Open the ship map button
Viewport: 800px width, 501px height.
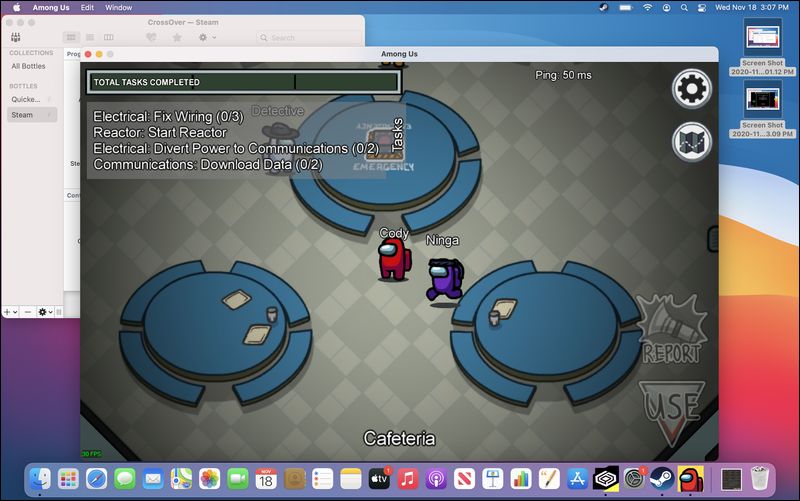coord(691,142)
